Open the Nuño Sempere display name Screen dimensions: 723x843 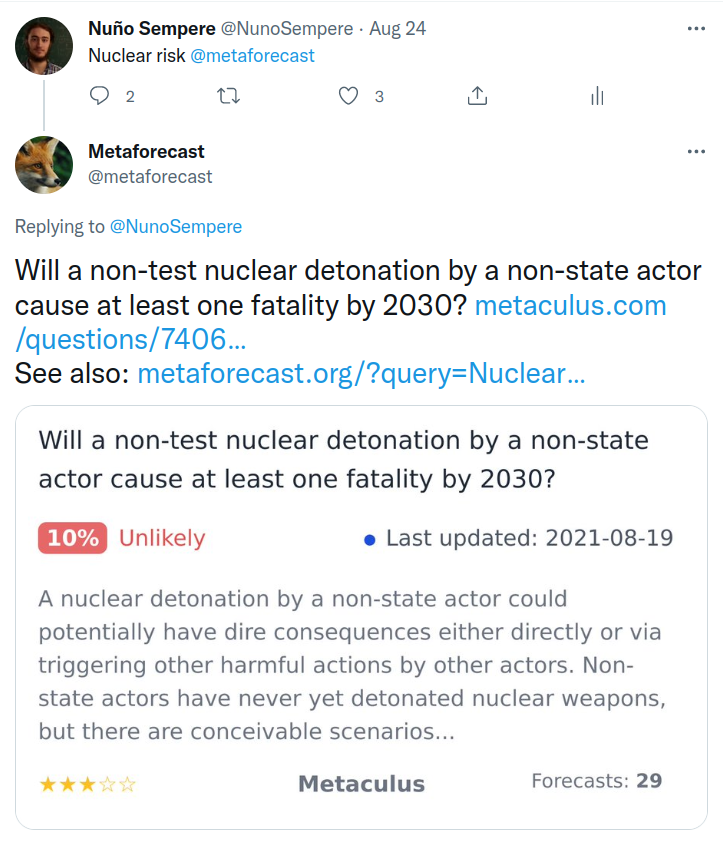150,29
